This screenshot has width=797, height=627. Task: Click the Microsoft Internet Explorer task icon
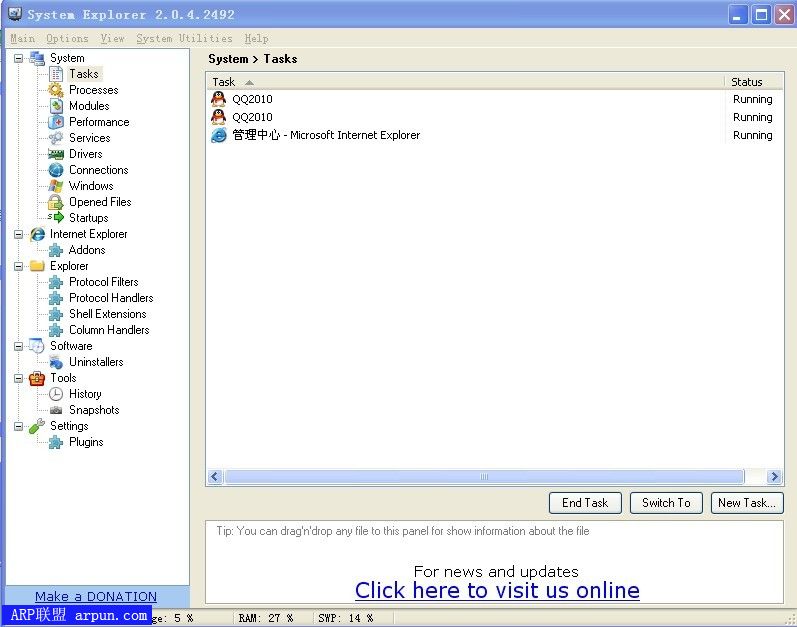pyautogui.click(x=219, y=135)
